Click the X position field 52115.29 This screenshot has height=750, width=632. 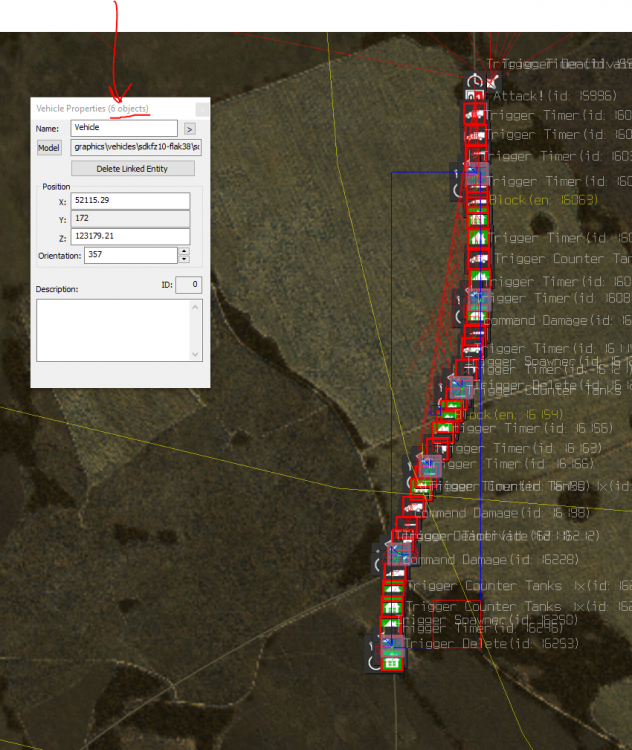pyautogui.click(x=130, y=201)
